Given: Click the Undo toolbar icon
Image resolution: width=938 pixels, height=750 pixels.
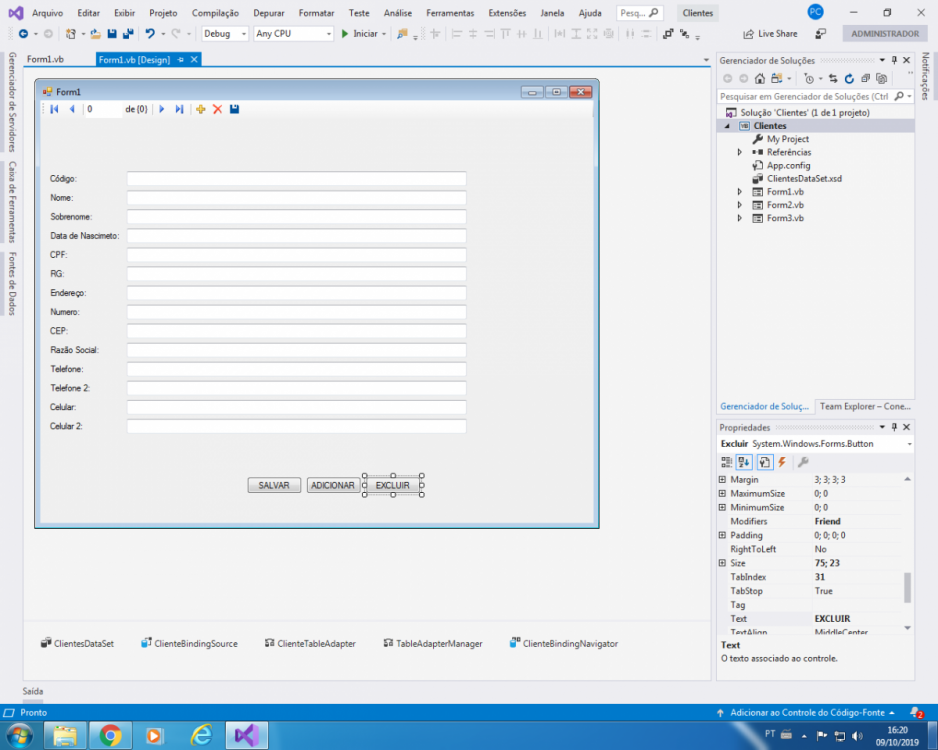Looking at the screenshot, I should click(x=150, y=33).
